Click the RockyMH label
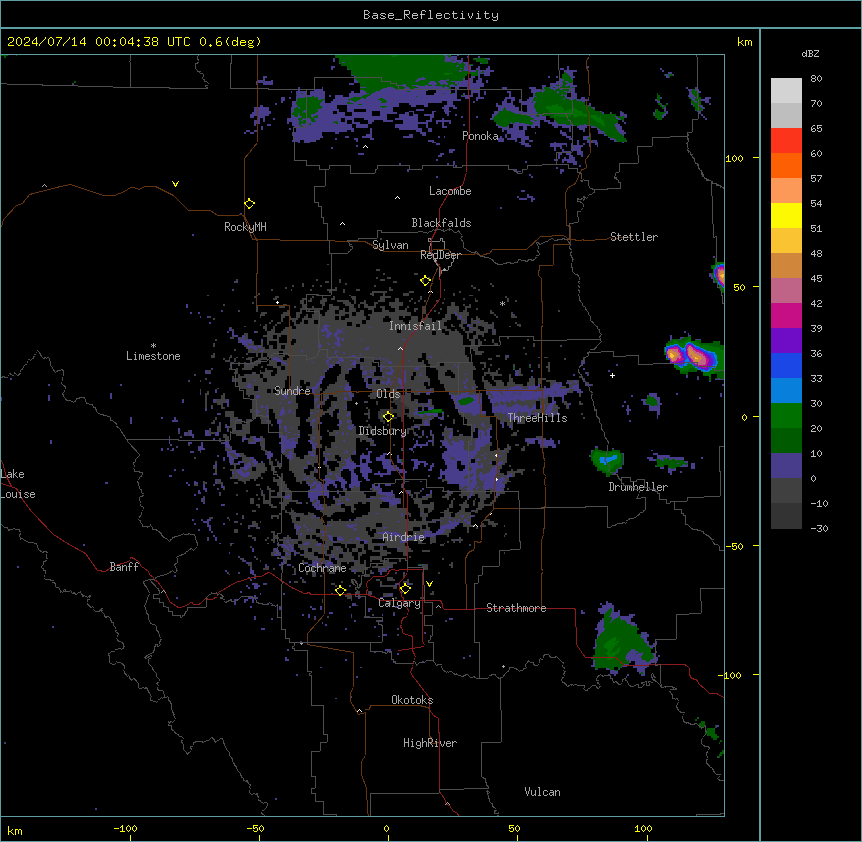This screenshot has width=862, height=842. pos(245,227)
